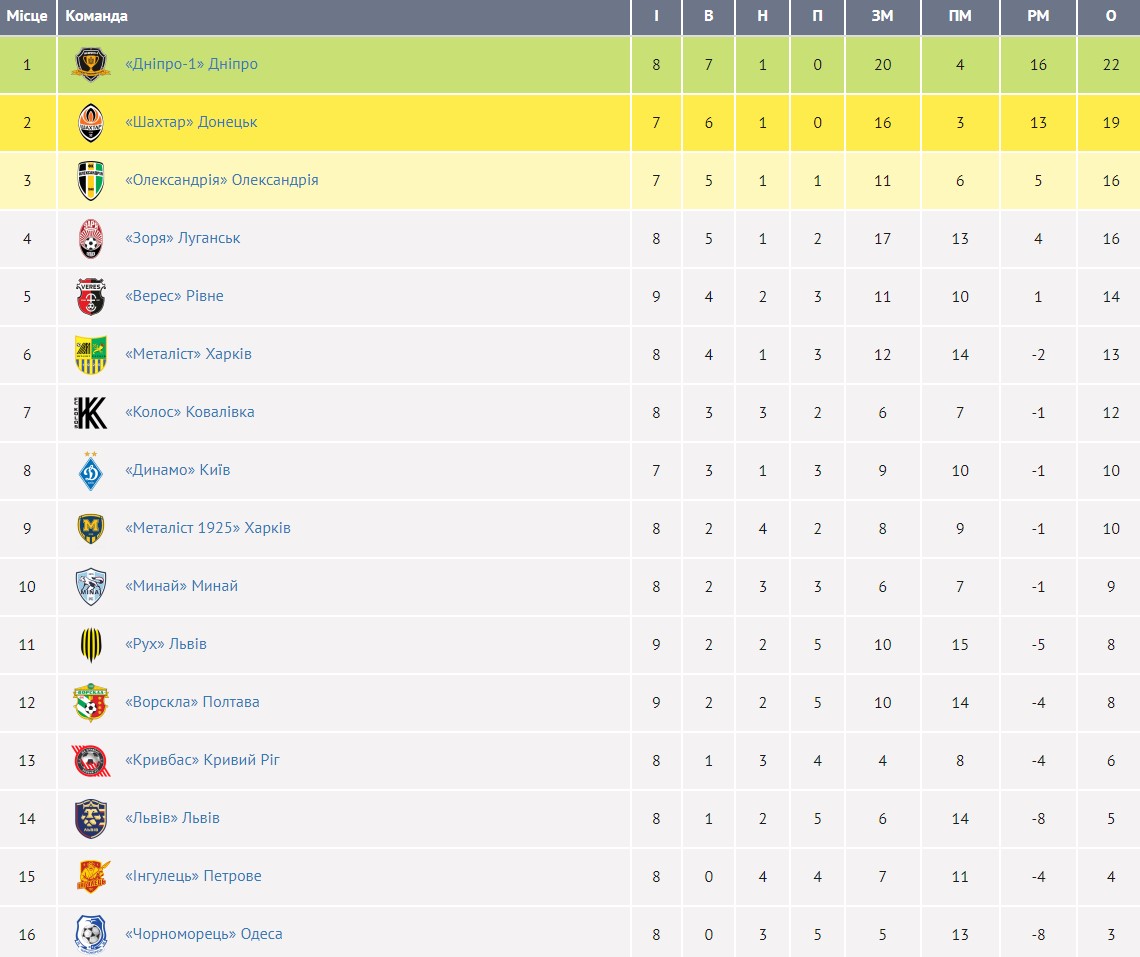Click the ЗМ goals-scored column header
1140x957 pixels.
click(882, 16)
